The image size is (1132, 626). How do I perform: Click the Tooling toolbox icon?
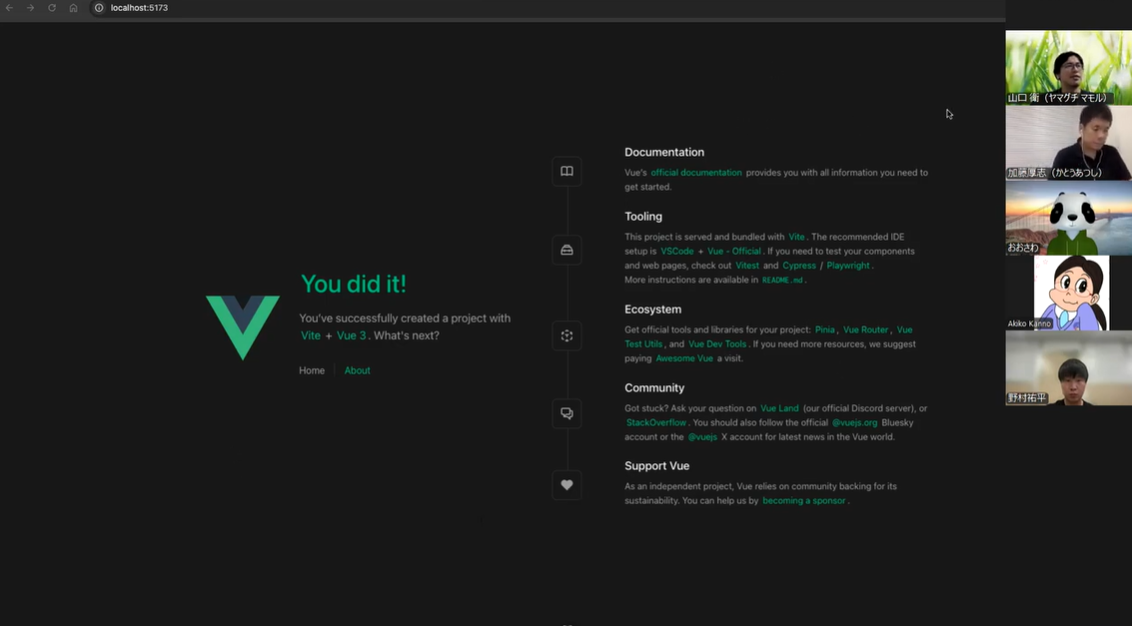567,250
